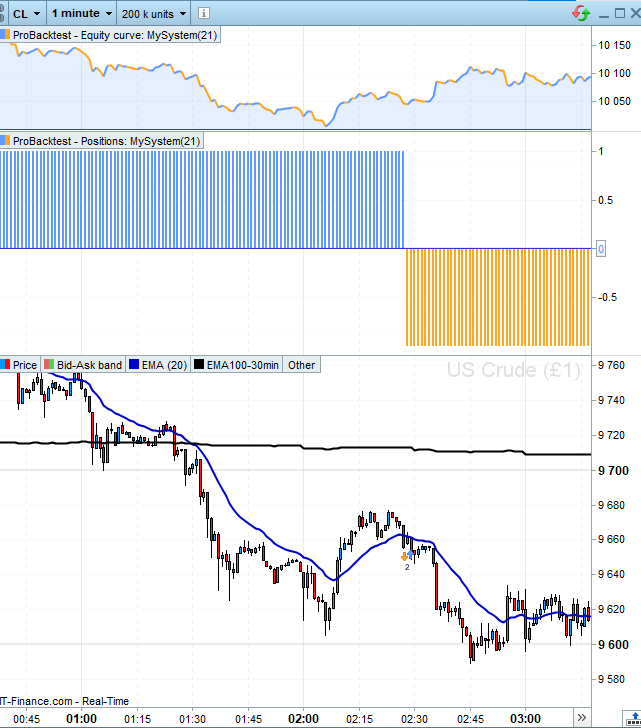The width and height of the screenshot is (641, 728).
Task: Click the Positions label color icon
Action: pyautogui.click(x=5, y=141)
